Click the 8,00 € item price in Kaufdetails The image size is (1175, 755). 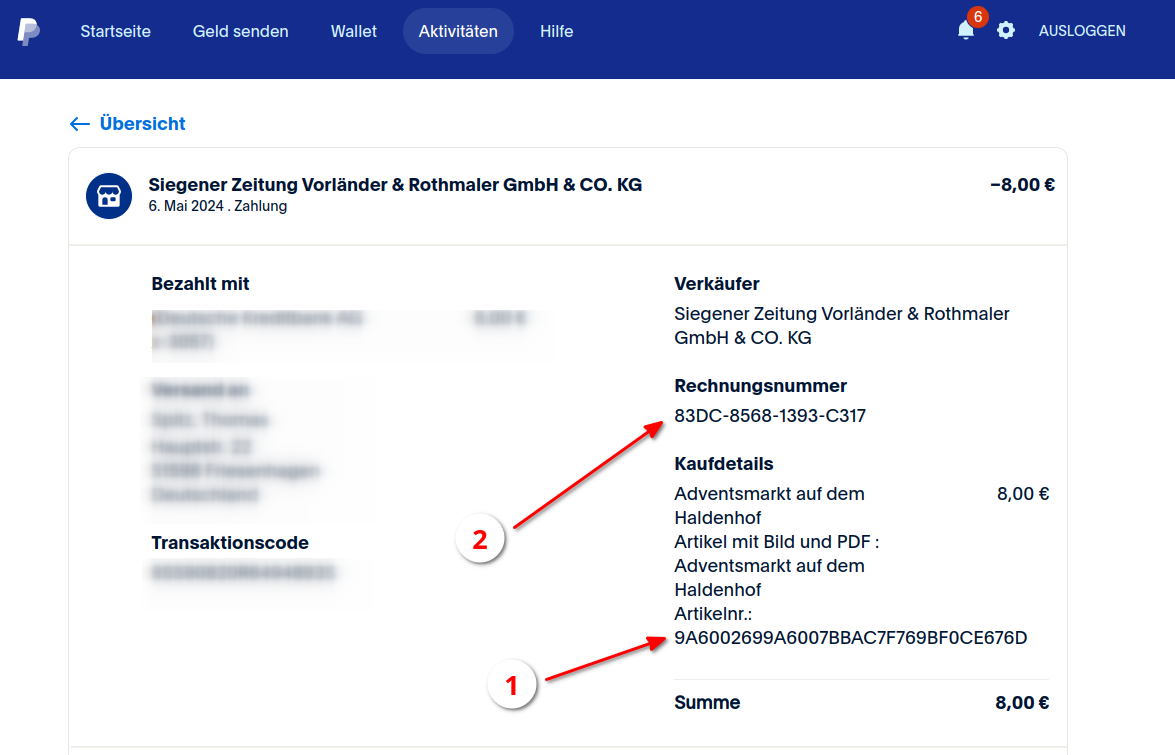[1023, 494]
